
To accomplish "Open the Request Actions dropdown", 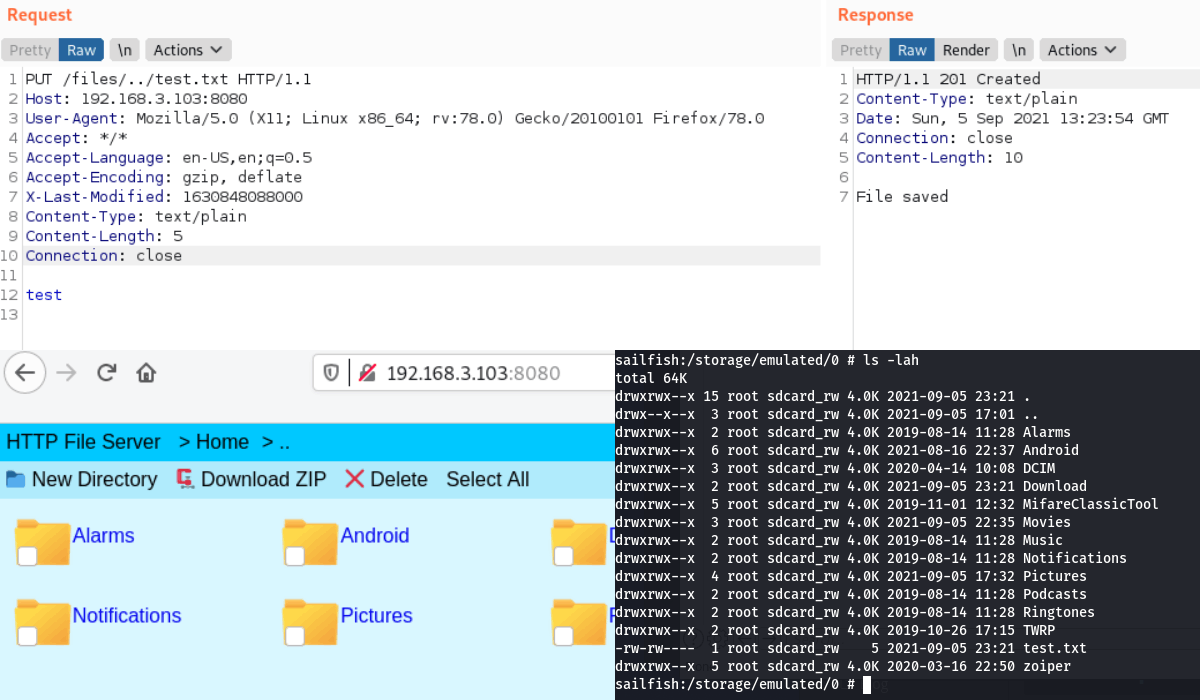I will pos(188,50).
